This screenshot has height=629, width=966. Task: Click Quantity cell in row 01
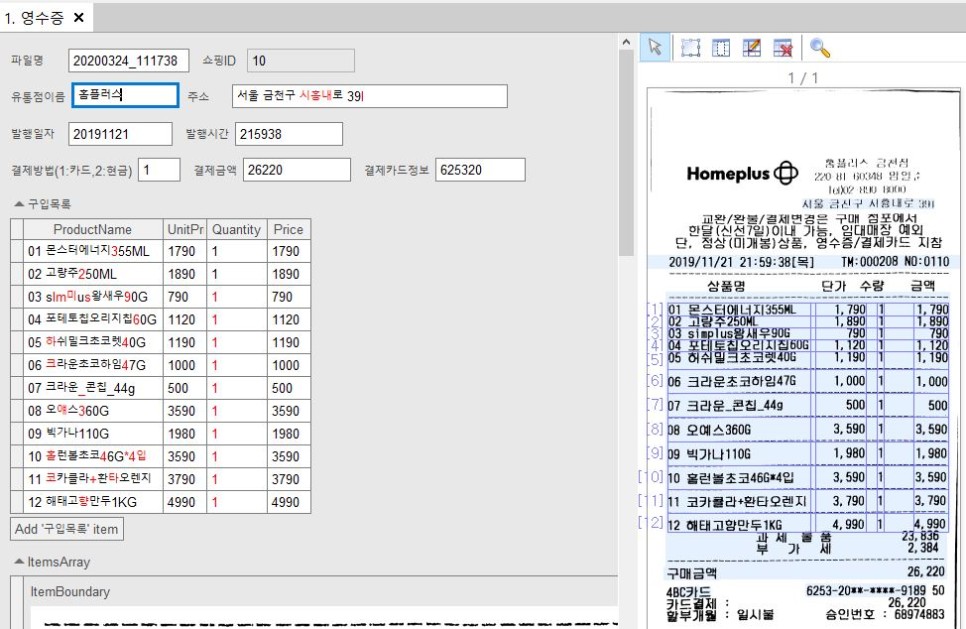click(237, 251)
